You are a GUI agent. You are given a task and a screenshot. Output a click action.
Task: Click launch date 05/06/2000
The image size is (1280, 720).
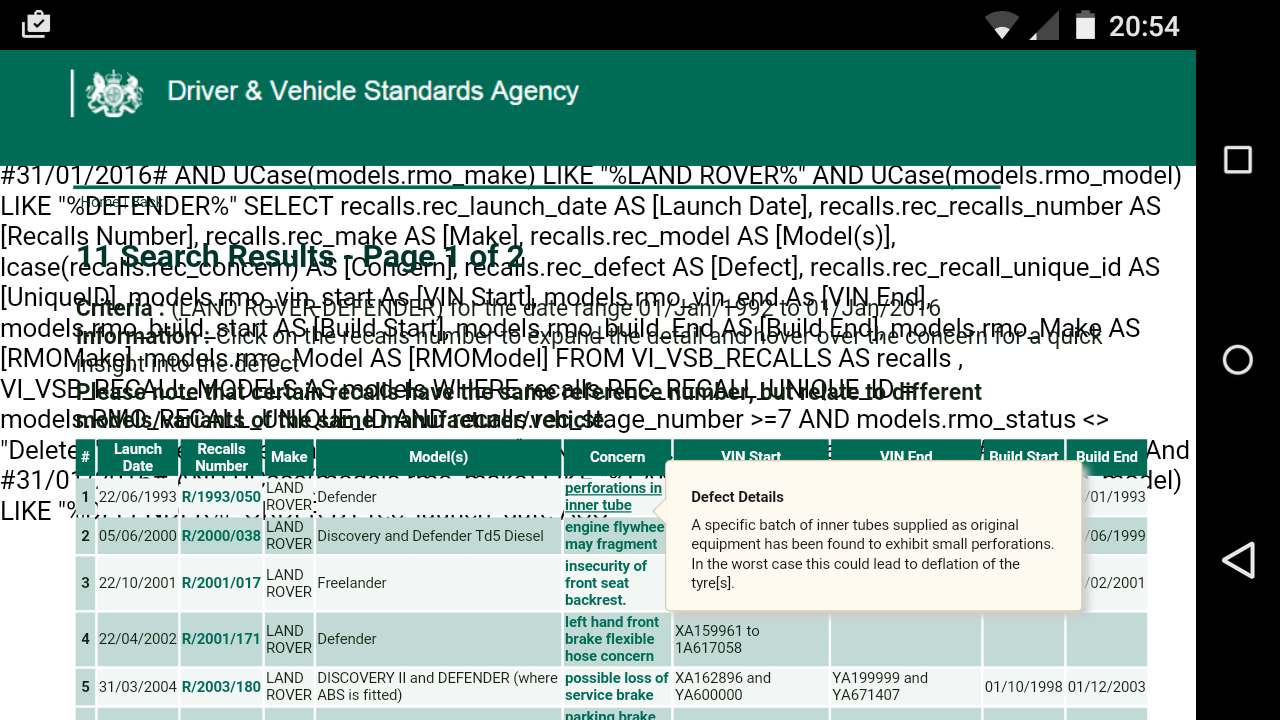(x=138, y=536)
